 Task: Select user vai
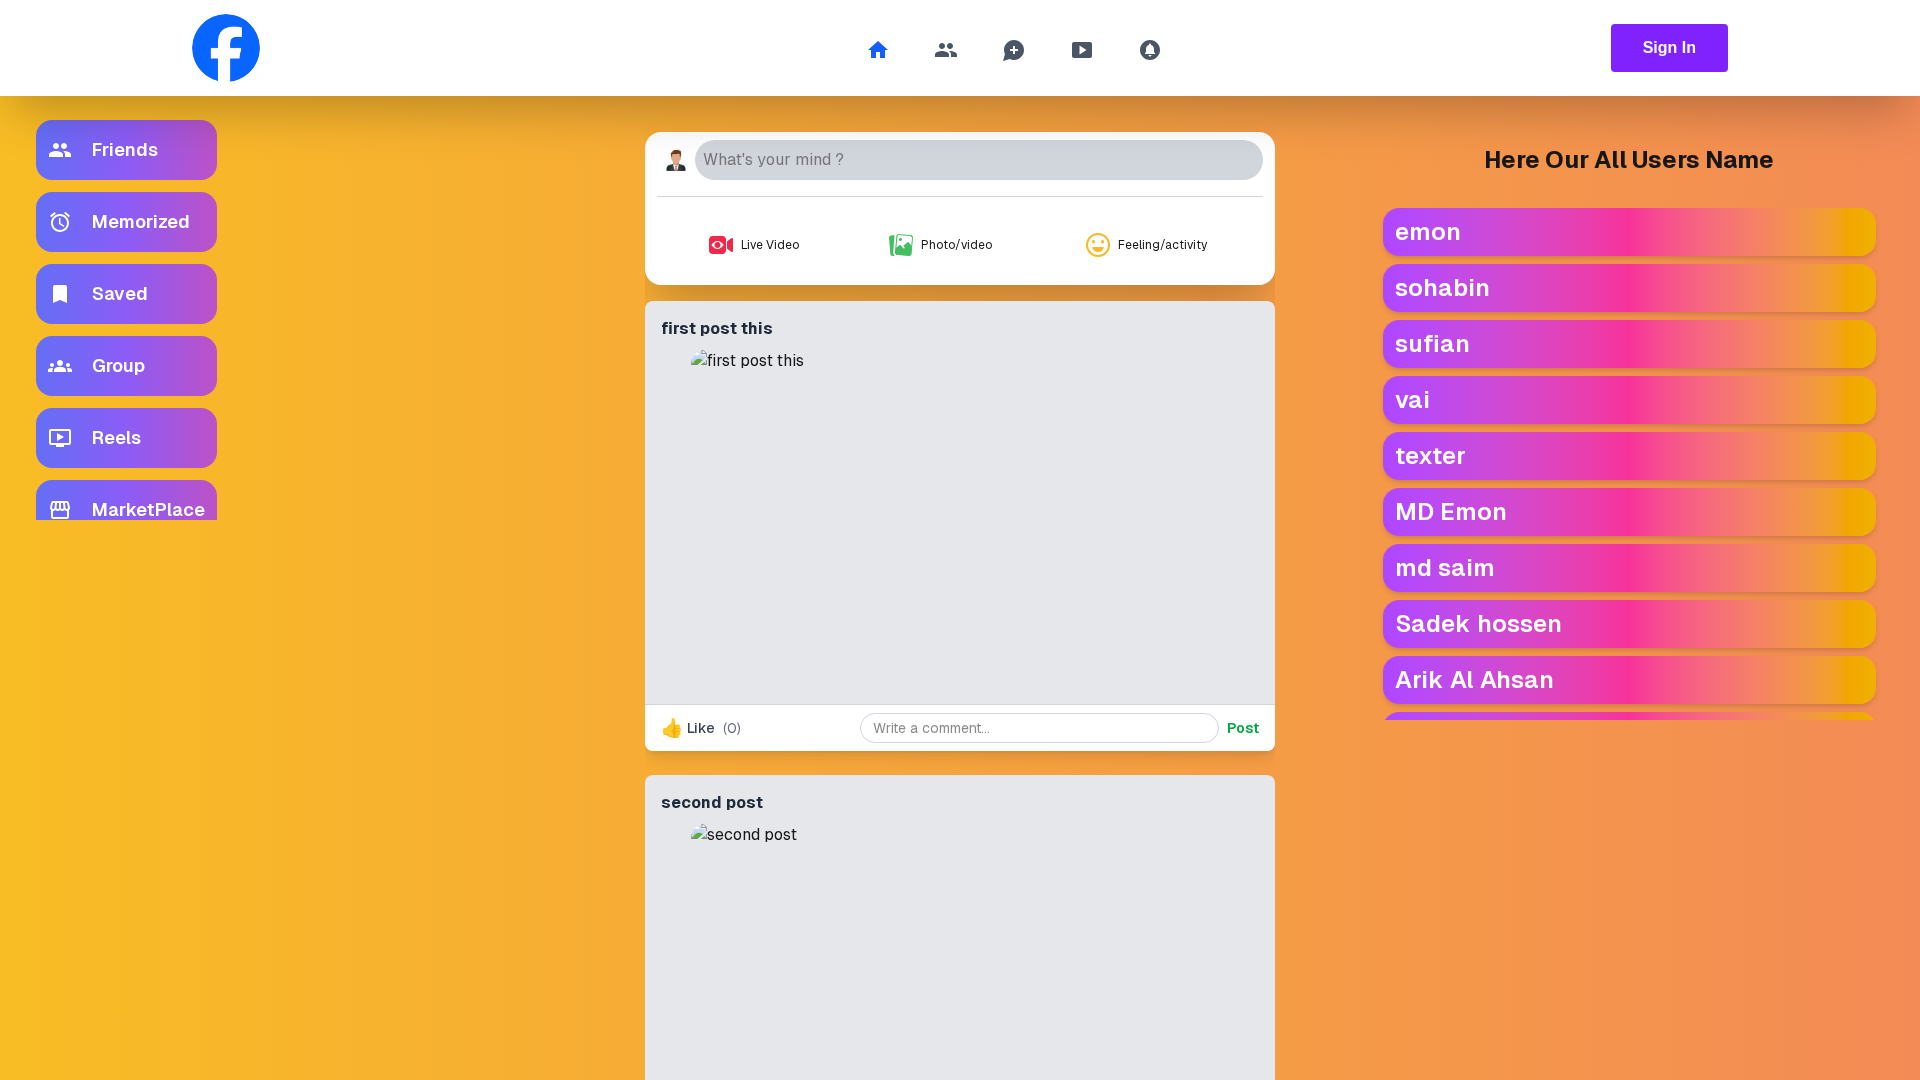click(x=1629, y=400)
